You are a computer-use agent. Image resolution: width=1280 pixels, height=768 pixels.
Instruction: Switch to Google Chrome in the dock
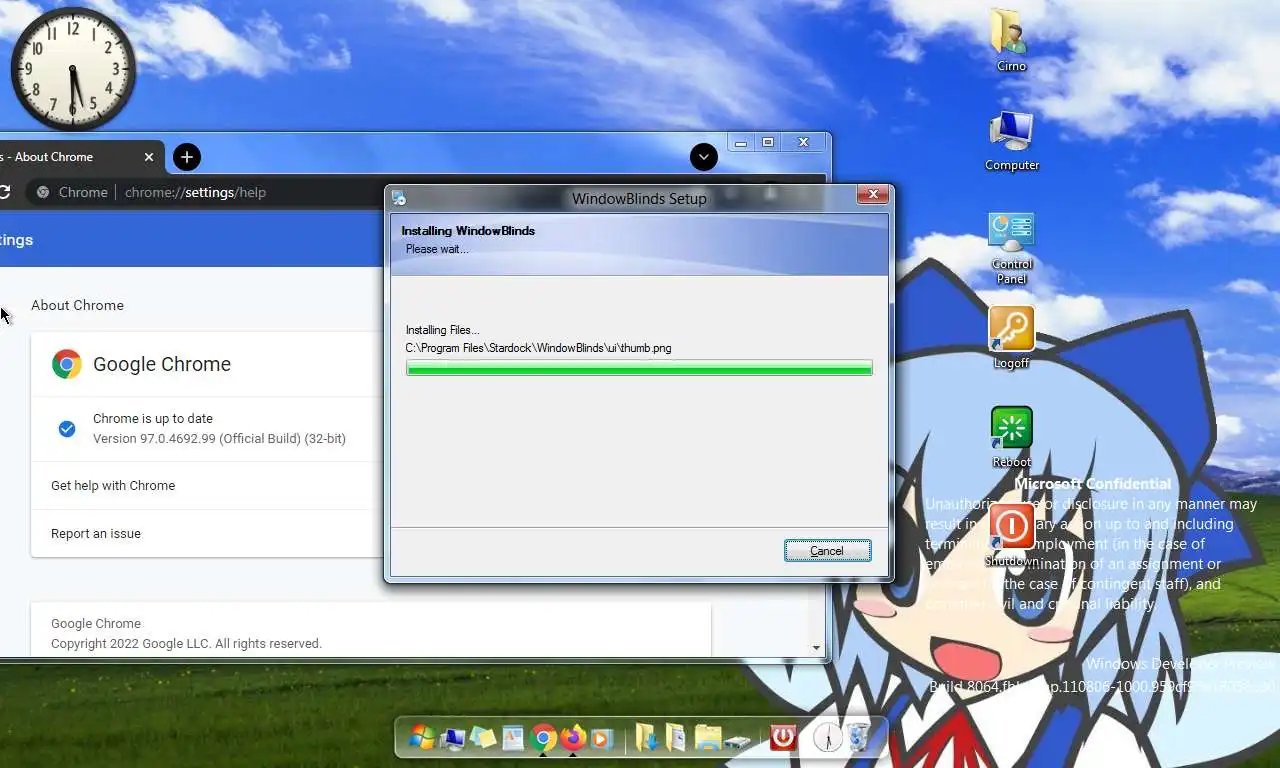(x=543, y=738)
